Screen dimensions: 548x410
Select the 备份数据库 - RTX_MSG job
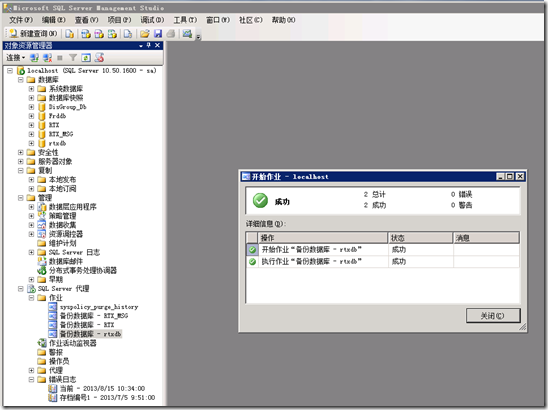(x=94, y=316)
